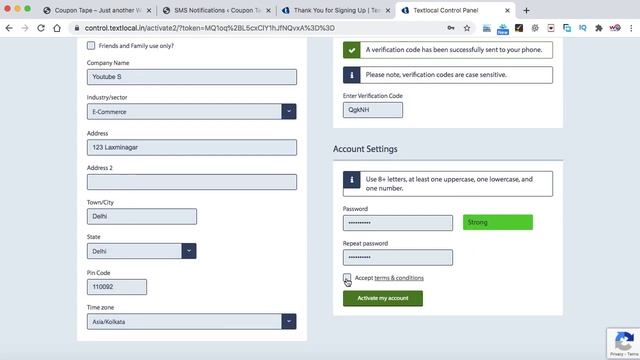Screen dimensions: 640x360
Task: Close the SMS Notifications tab
Action: [x=268, y=11]
